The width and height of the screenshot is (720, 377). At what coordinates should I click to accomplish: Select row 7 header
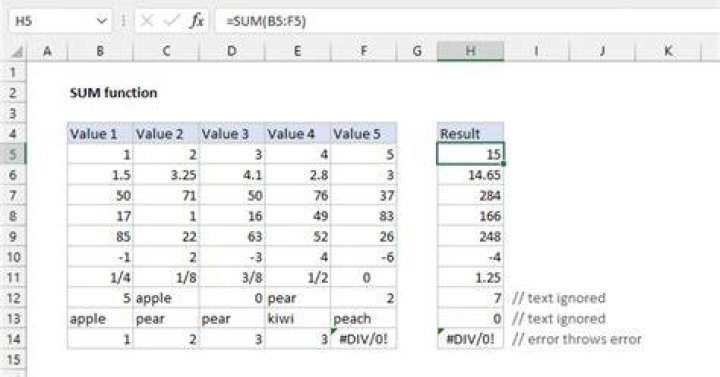(x=13, y=196)
